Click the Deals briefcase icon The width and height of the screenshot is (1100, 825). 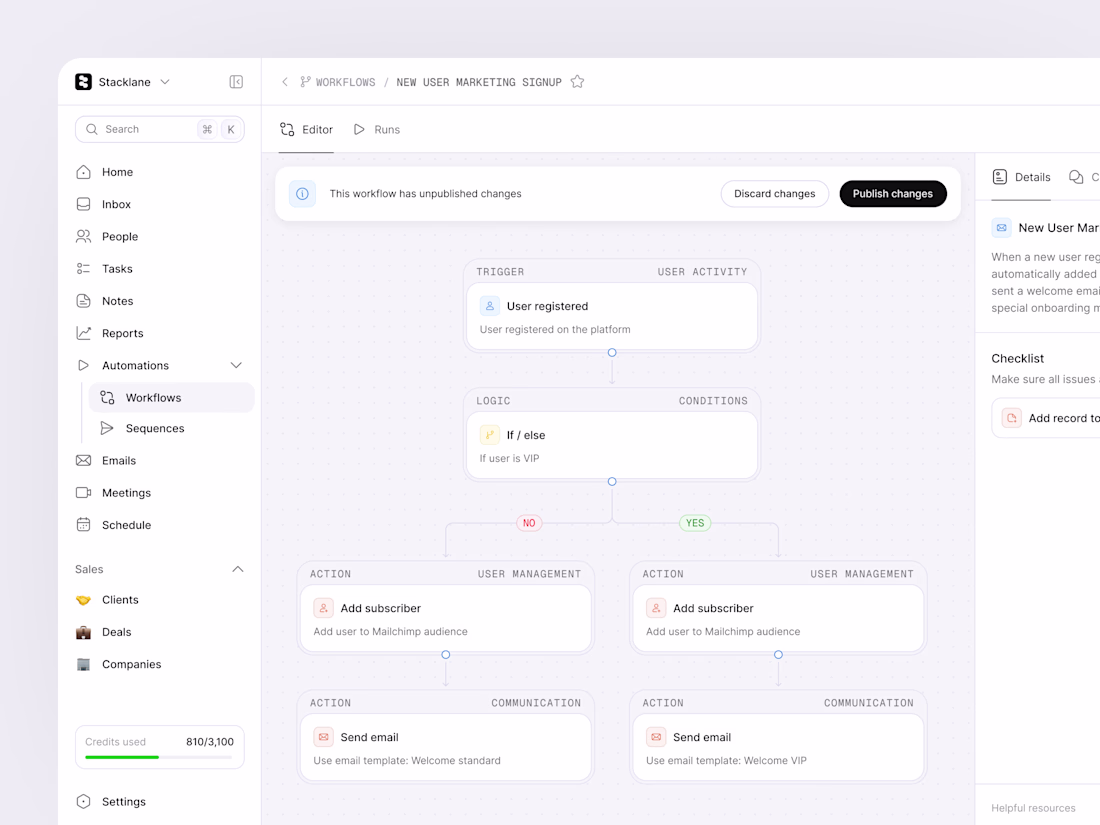click(x=83, y=632)
